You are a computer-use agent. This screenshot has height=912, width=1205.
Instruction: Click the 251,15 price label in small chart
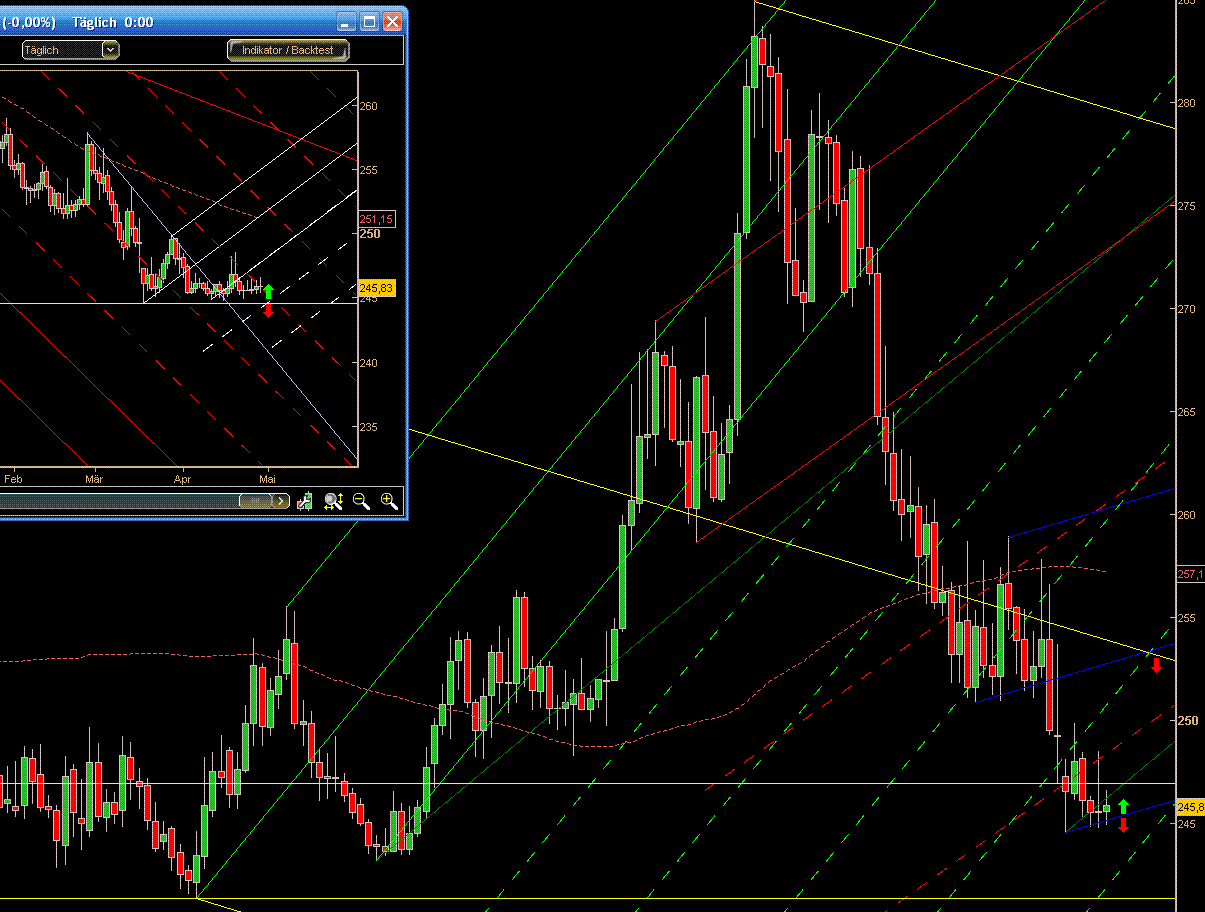pos(377,219)
